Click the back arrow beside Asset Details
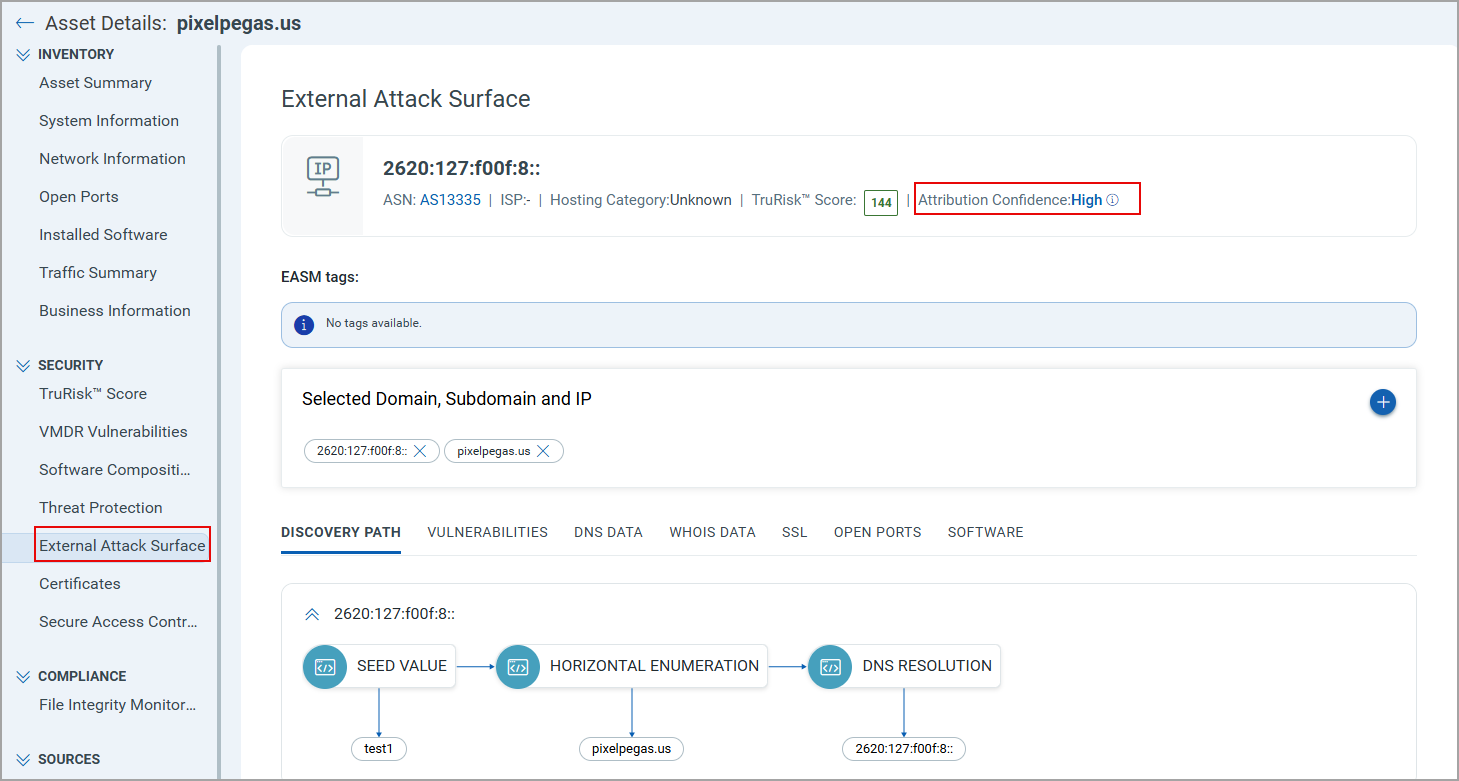 [24, 22]
